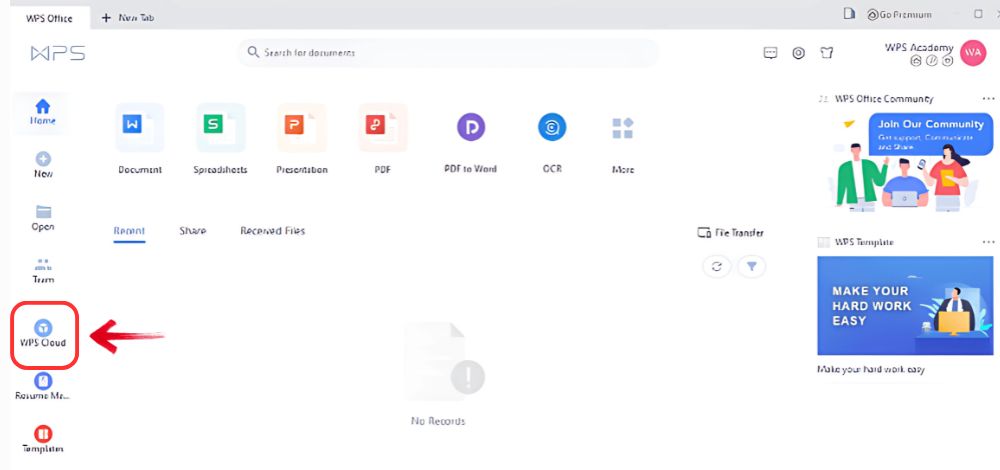This screenshot has width=1000, height=470.
Task: Open WPS Cloud from the sidebar
Action: tap(43, 334)
